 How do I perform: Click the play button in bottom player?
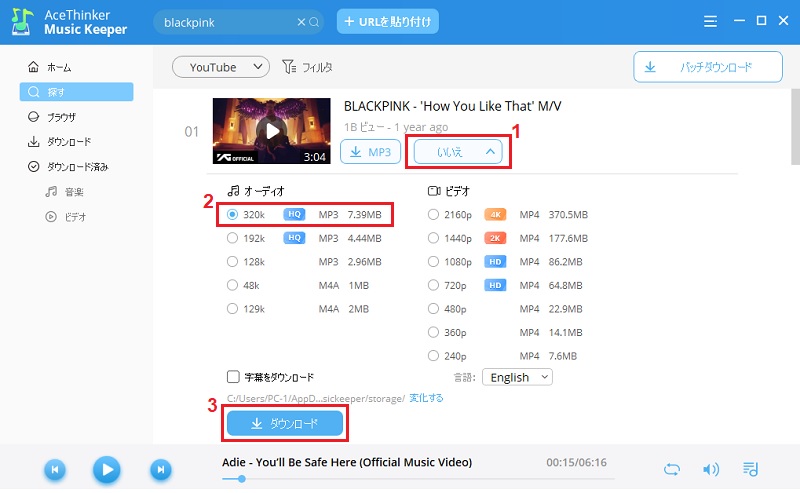107,469
